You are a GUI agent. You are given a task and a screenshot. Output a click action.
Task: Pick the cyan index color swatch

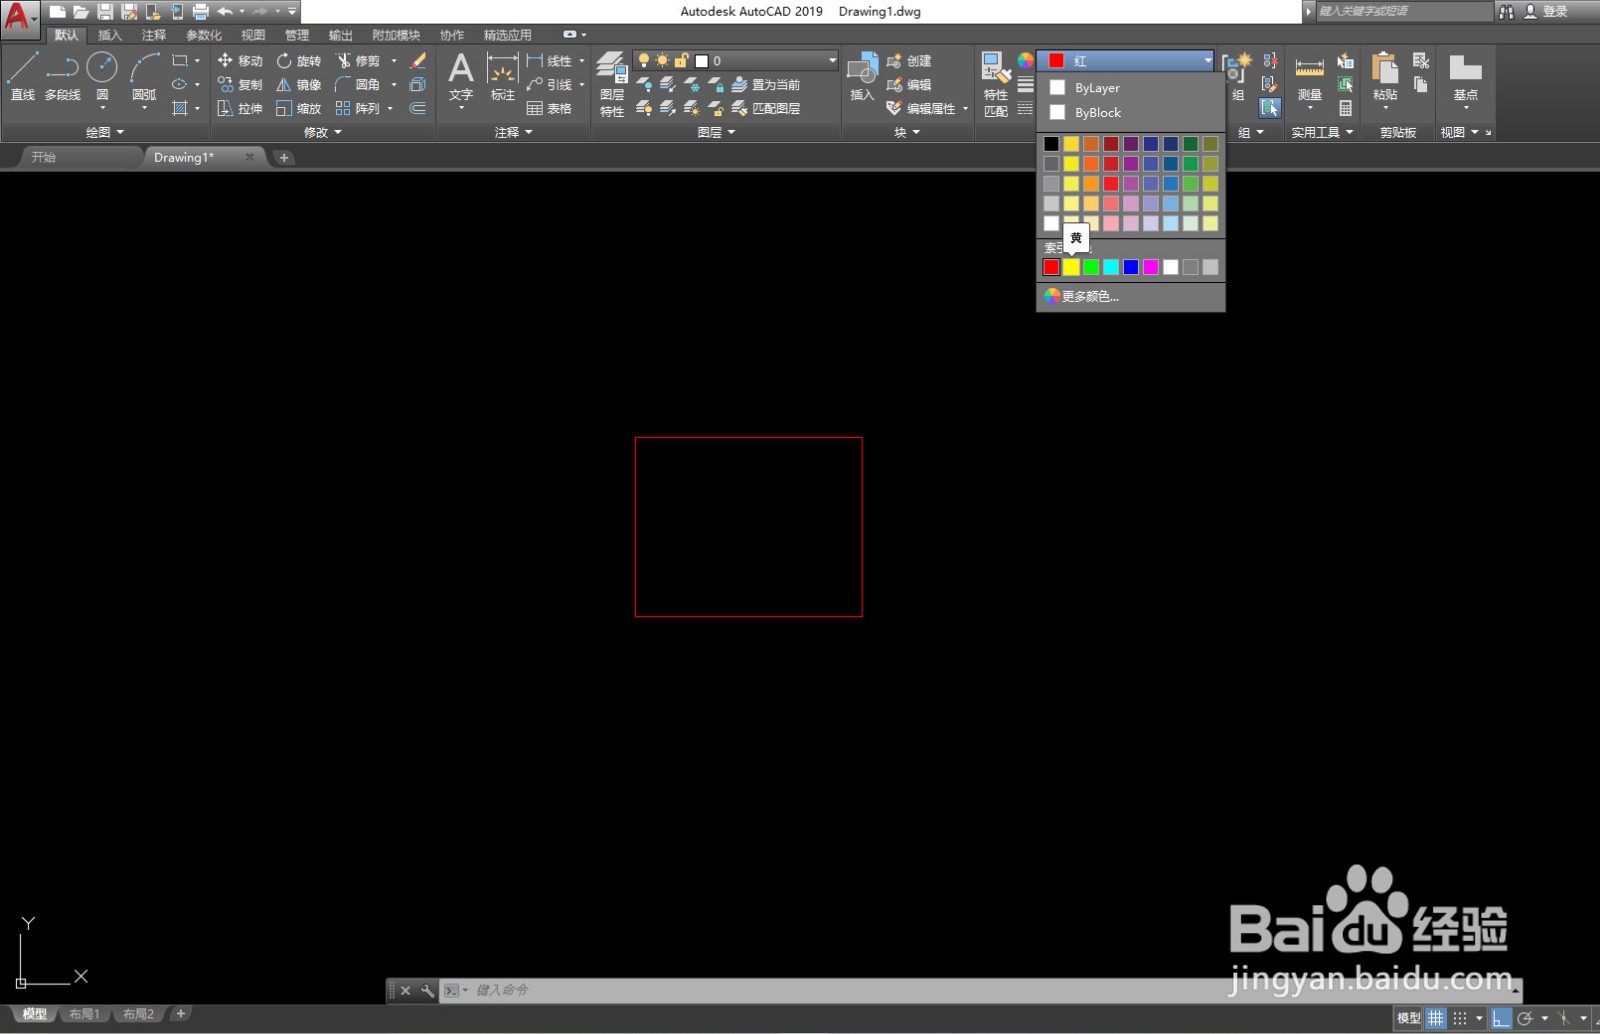click(1111, 267)
